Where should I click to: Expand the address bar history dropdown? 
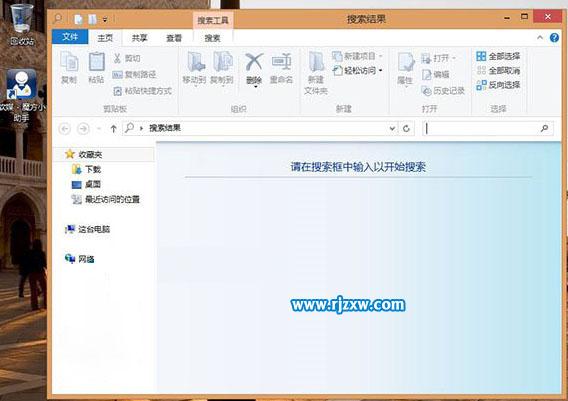pos(392,128)
